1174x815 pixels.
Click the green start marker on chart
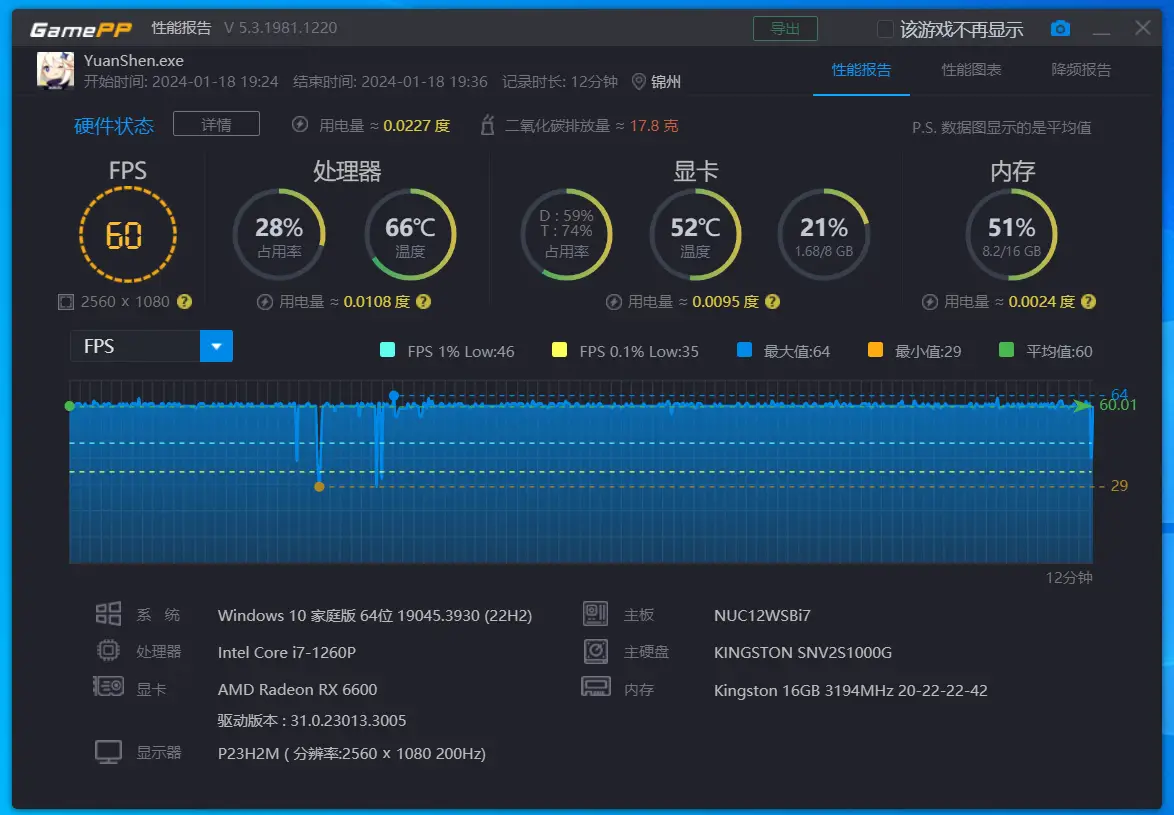pos(70,406)
